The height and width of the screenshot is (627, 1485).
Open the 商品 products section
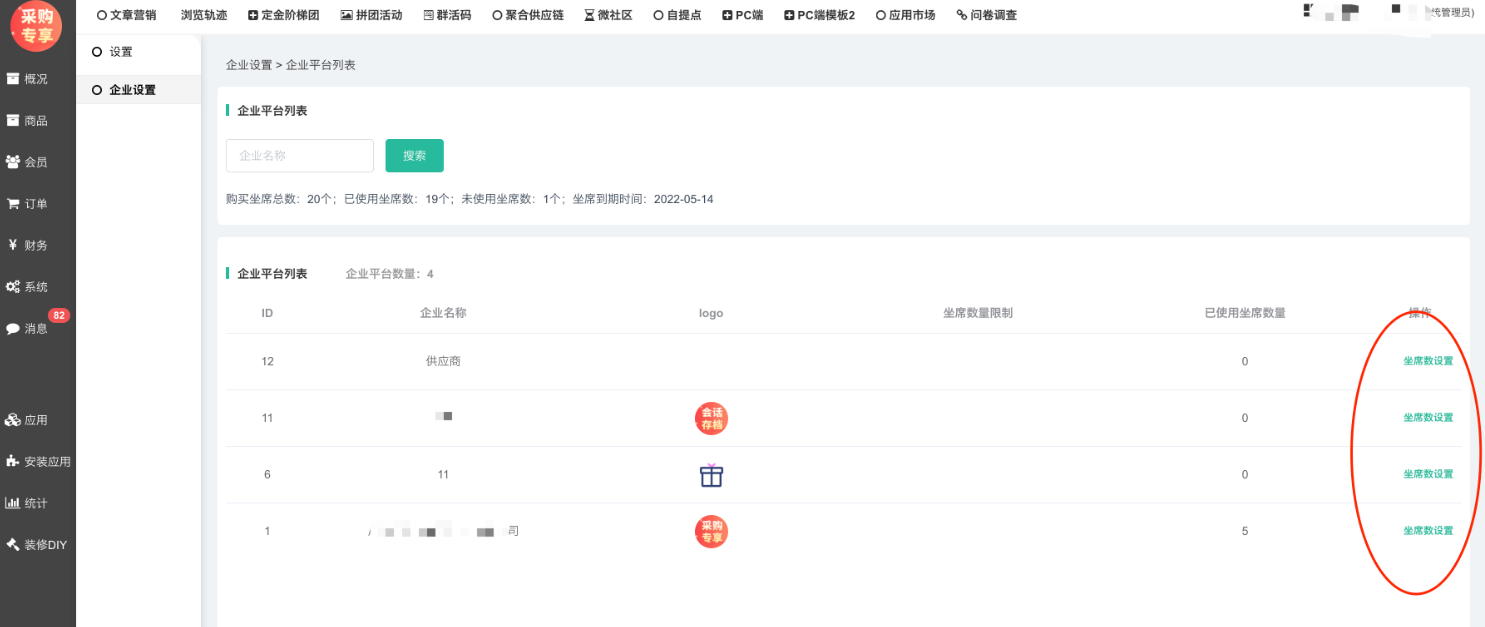click(28, 121)
